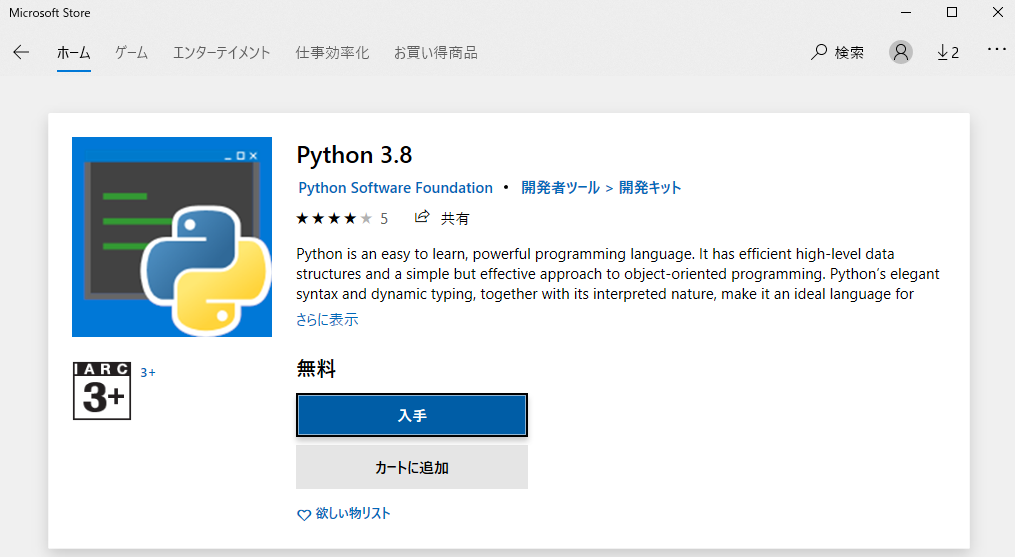Screen dimensions: 1015x557
Task: Click the four-star rating stars
Action: (x=334, y=218)
